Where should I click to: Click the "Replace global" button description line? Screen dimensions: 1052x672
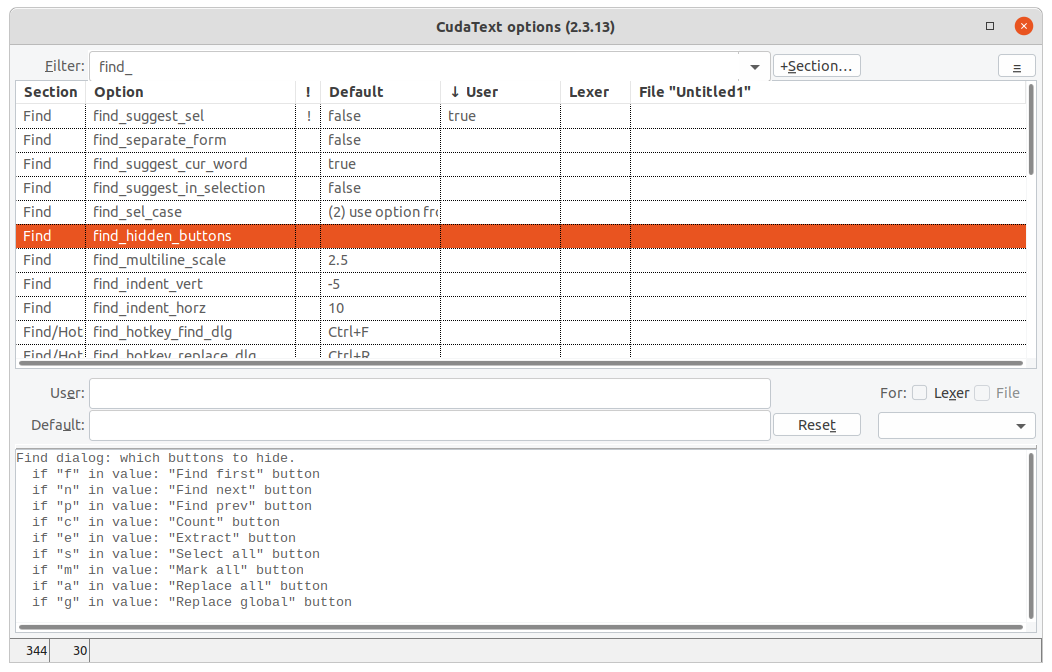[x=192, y=602]
